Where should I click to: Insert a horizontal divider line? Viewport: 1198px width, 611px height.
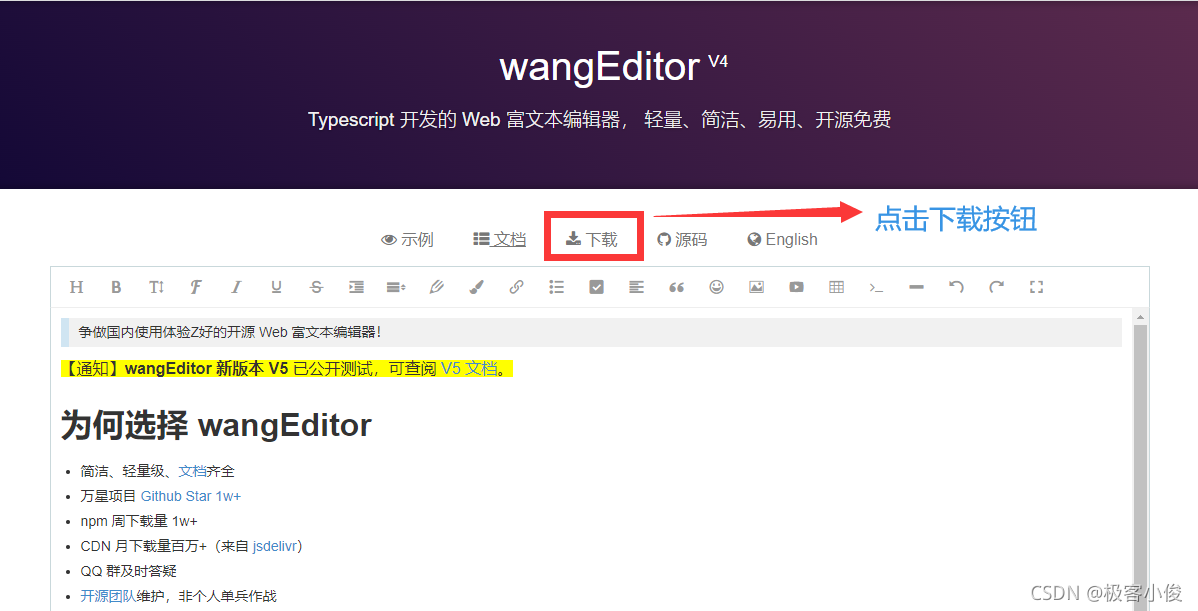coord(917,287)
